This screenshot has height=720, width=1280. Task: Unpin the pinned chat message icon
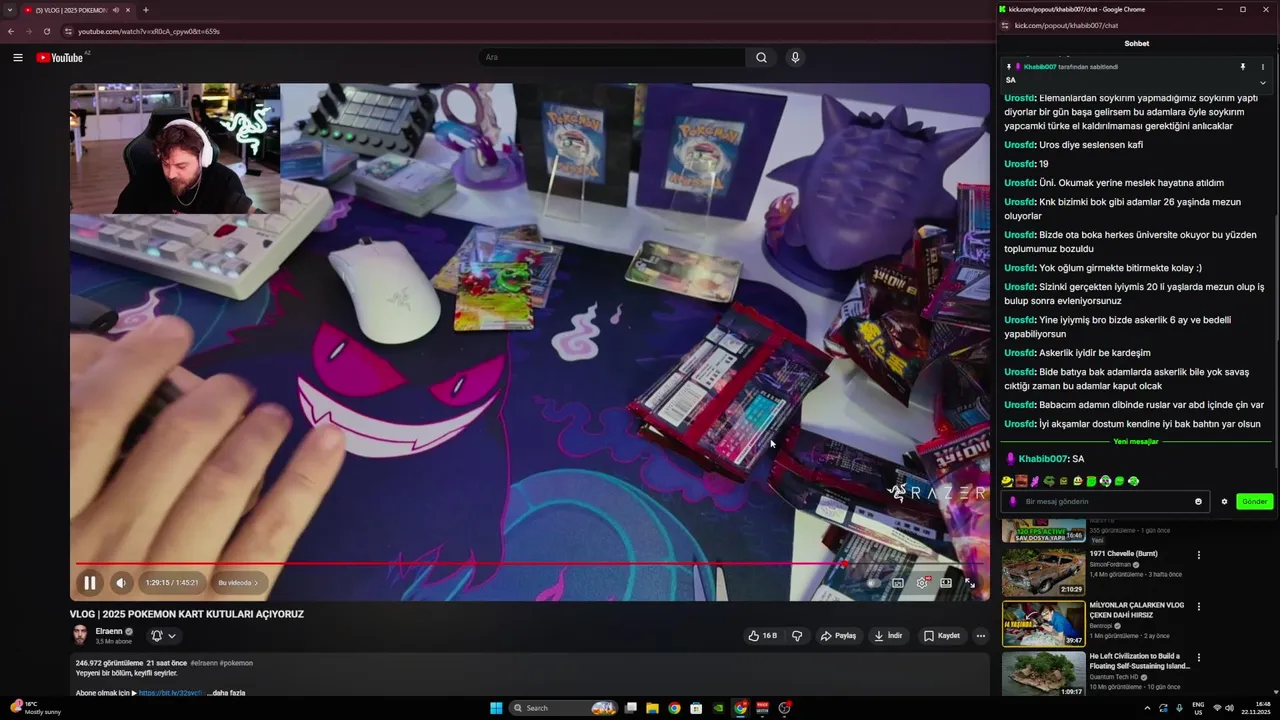1243,67
